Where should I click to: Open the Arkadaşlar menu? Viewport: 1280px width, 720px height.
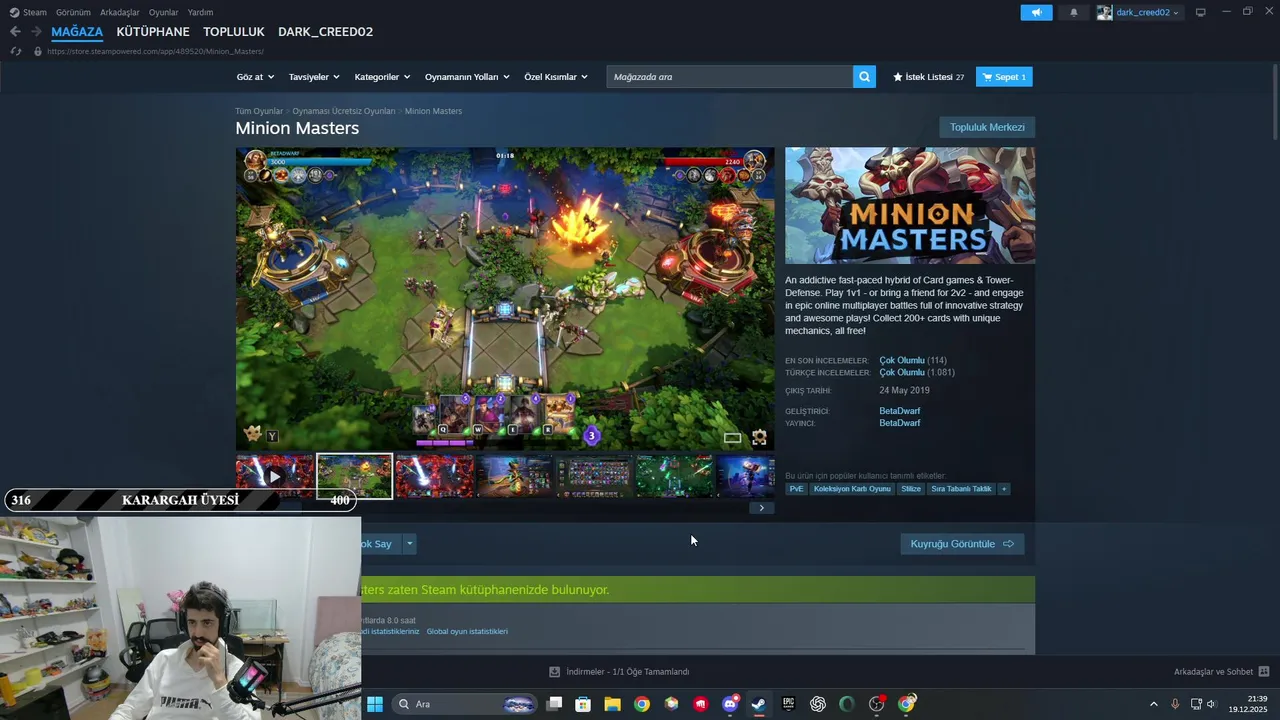tap(120, 12)
